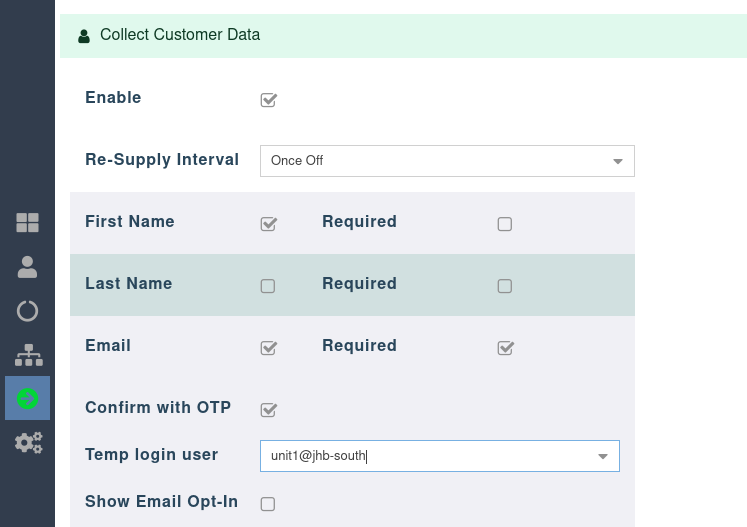Click the person icon beside Collect Customer Data
Screen dimensions: 747x527
pos(84,36)
